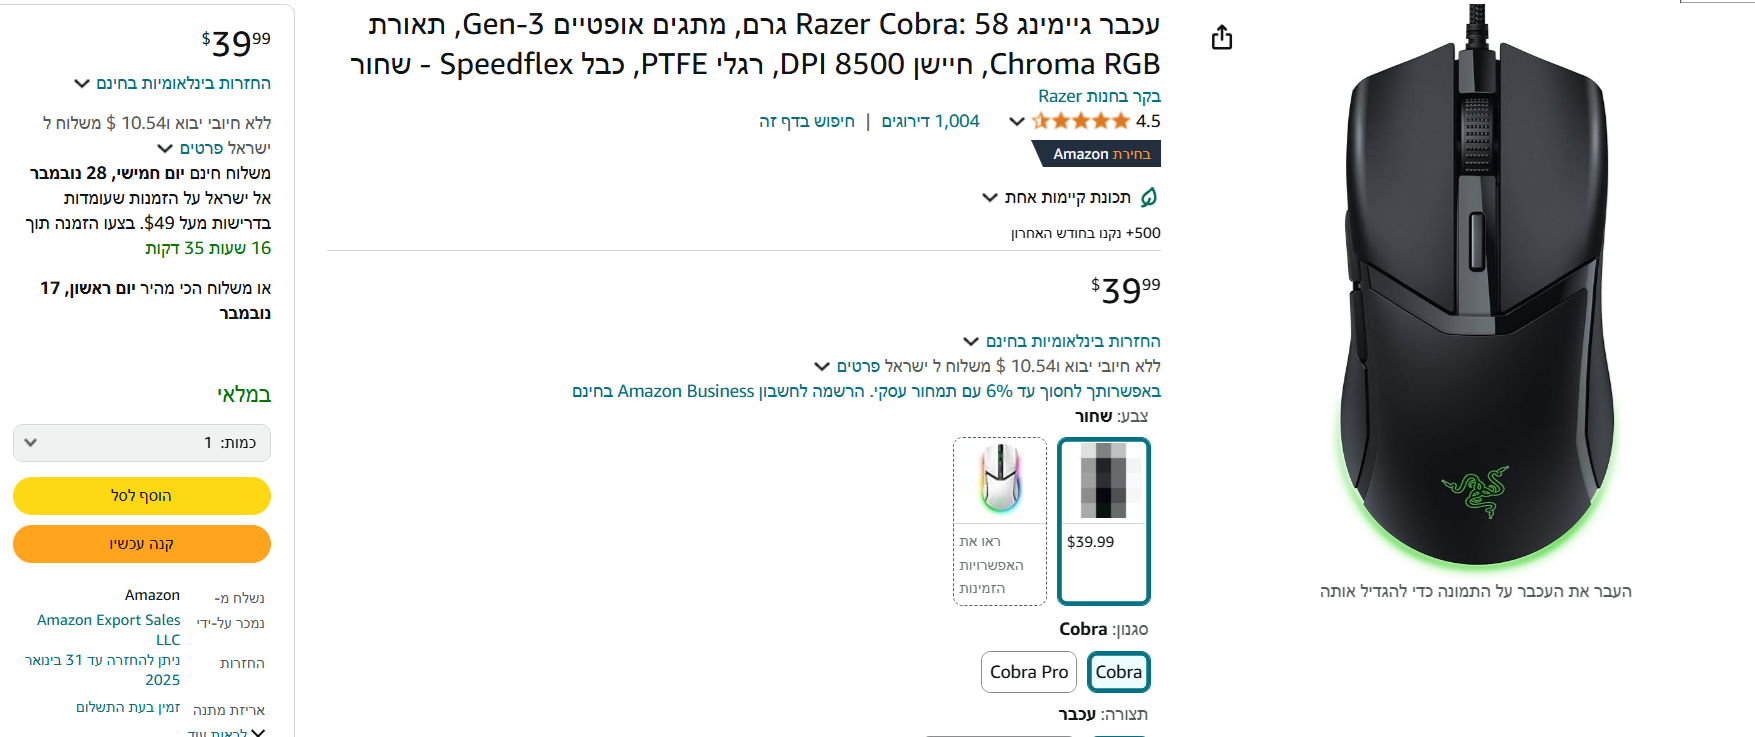
Task: Open the rating breakdown chevron beside stars
Action: click(1016, 121)
